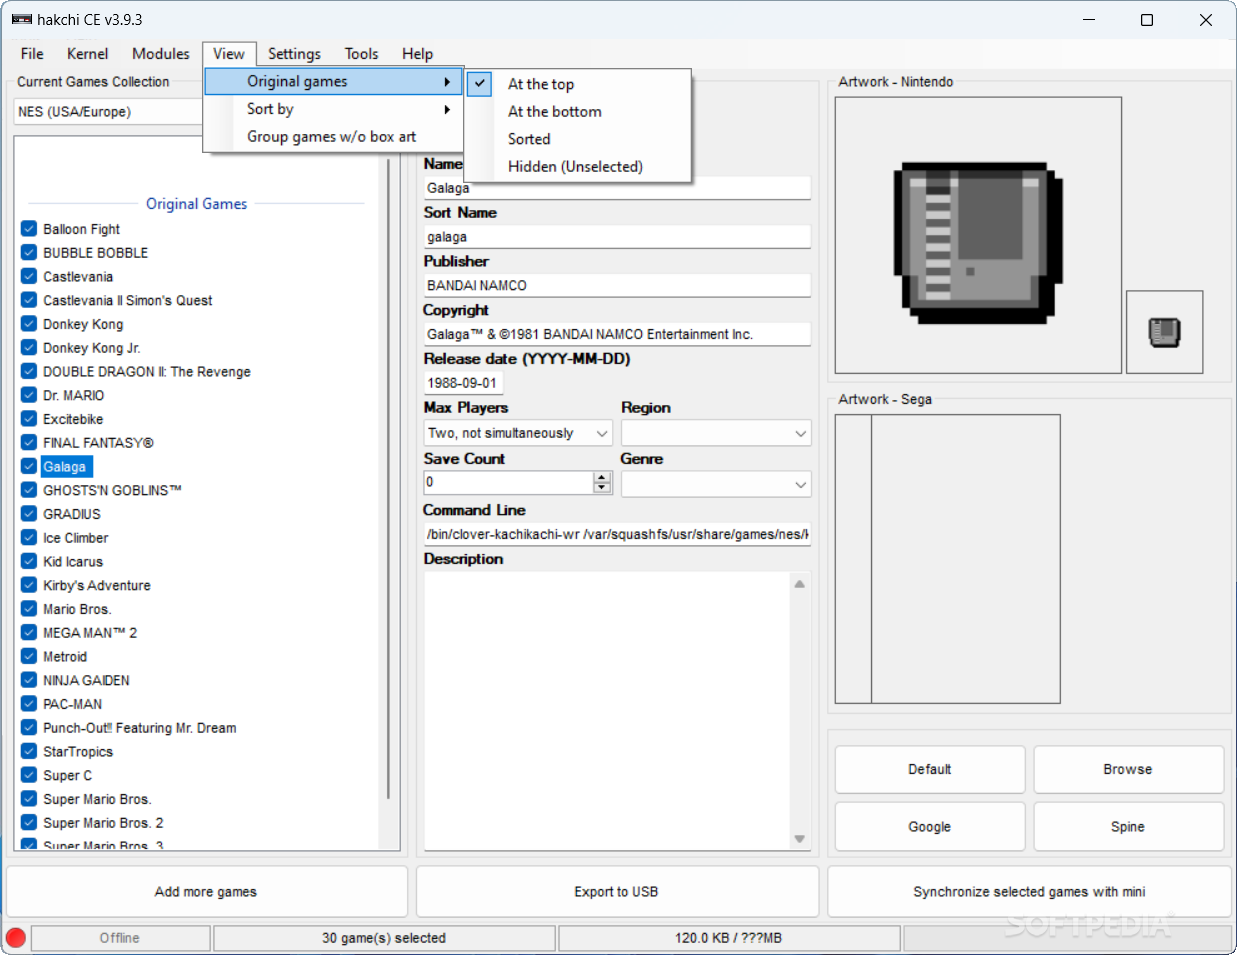This screenshot has width=1237, height=955.
Task: Choose Hidden (Unselected) option
Action: [578, 167]
